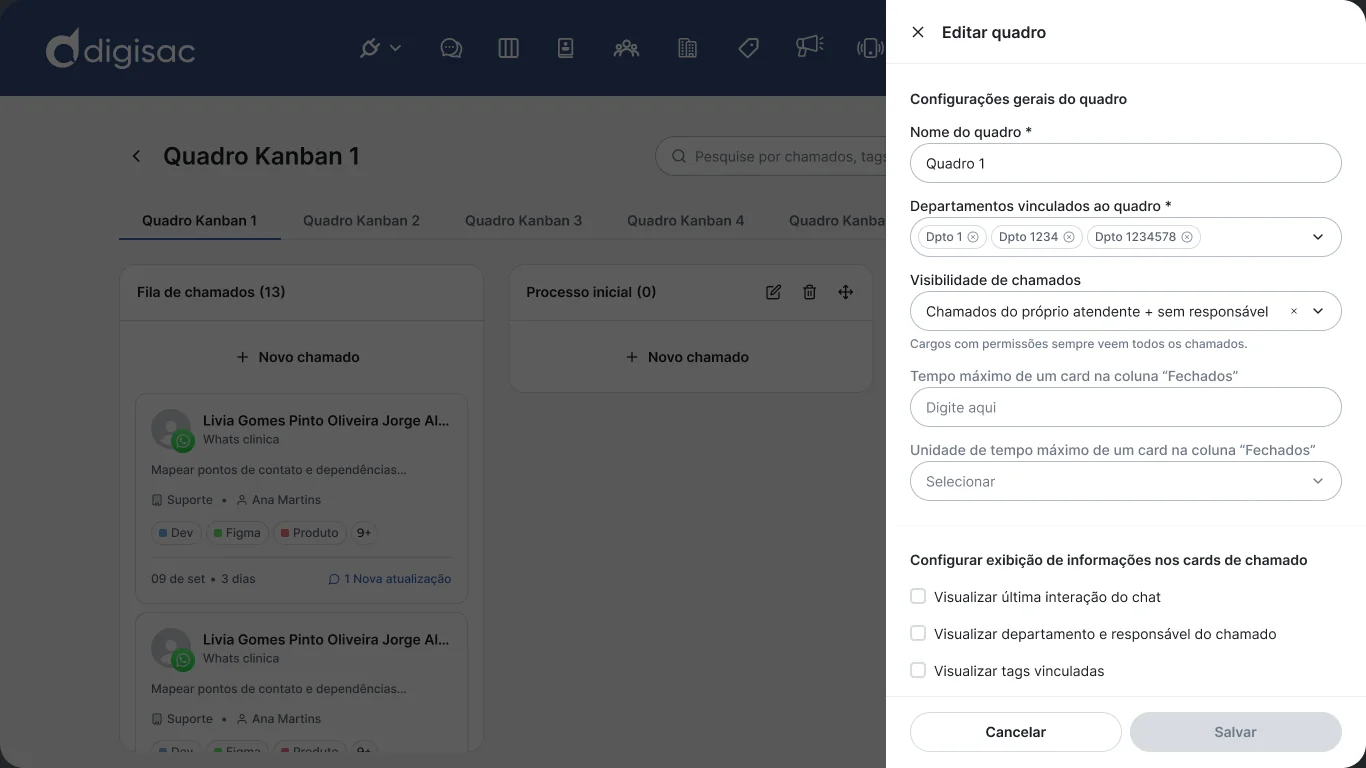Open the chat conversations icon

tap(451, 48)
